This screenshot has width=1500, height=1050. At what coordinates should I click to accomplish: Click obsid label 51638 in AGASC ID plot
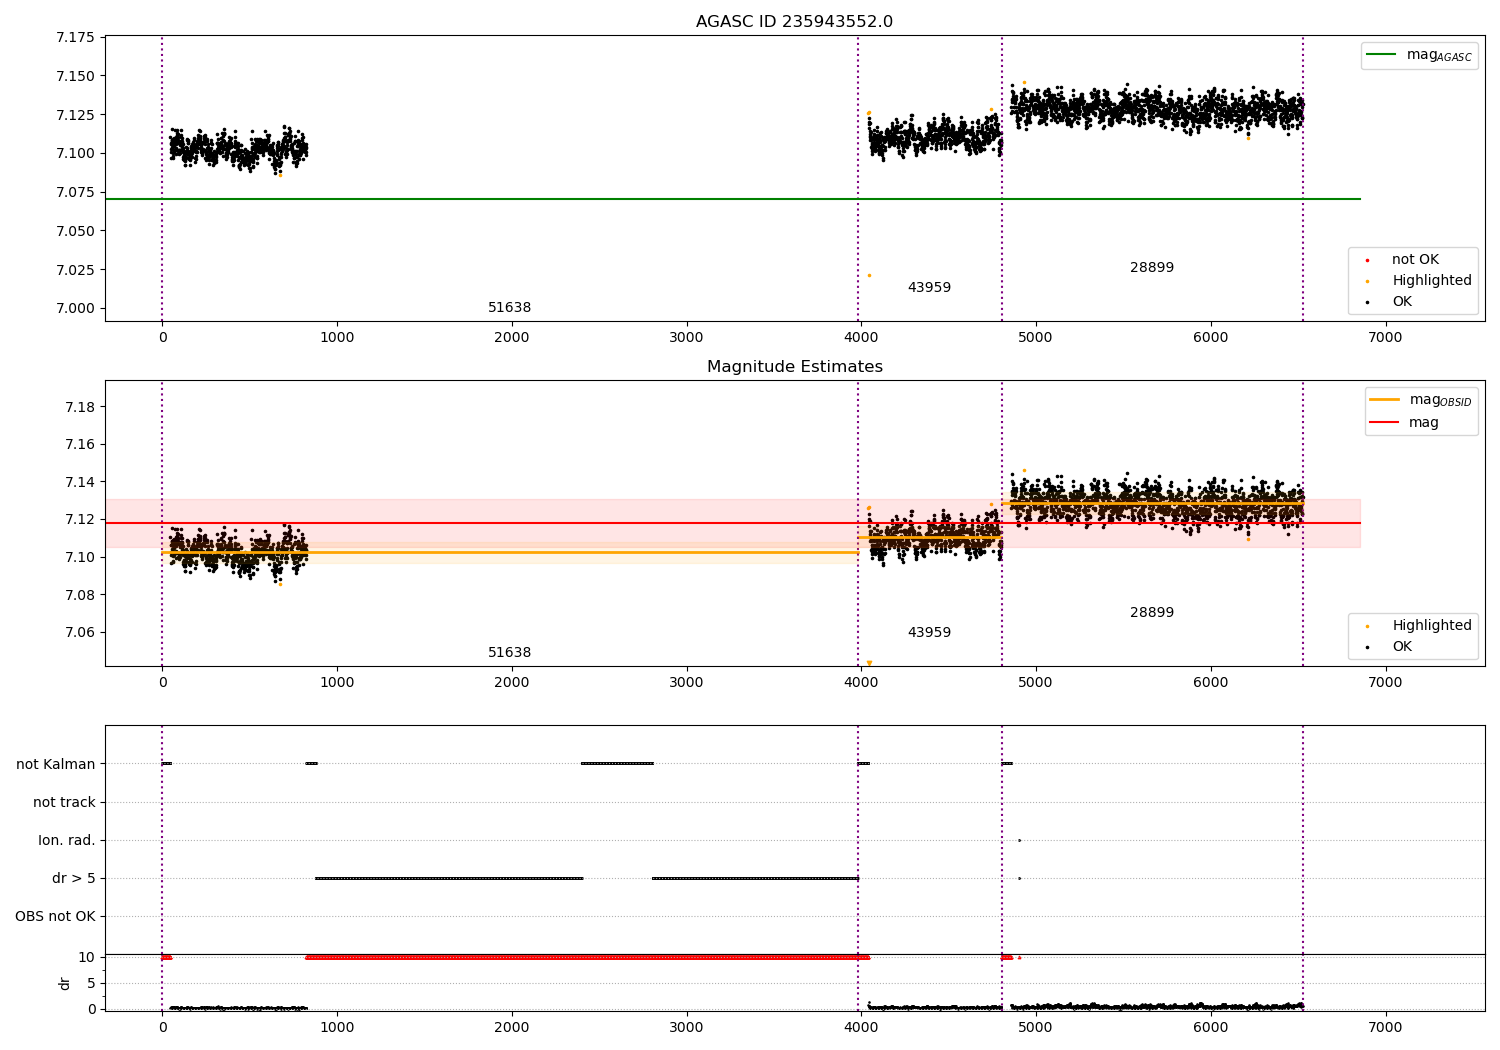[509, 308]
